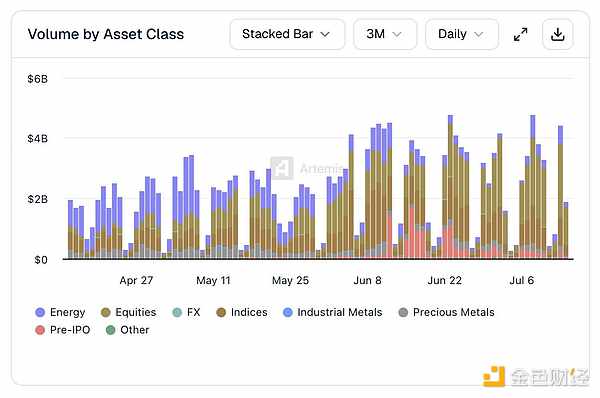Screen dimensions: 600x398
Task: Hide the Pre-IPO series
Action: click(62, 330)
